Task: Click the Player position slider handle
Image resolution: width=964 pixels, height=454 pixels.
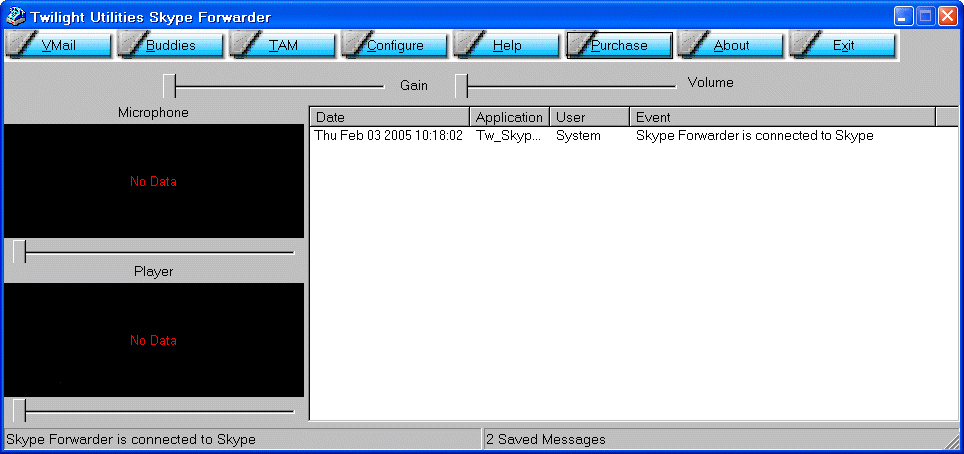Action: point(20,410)
